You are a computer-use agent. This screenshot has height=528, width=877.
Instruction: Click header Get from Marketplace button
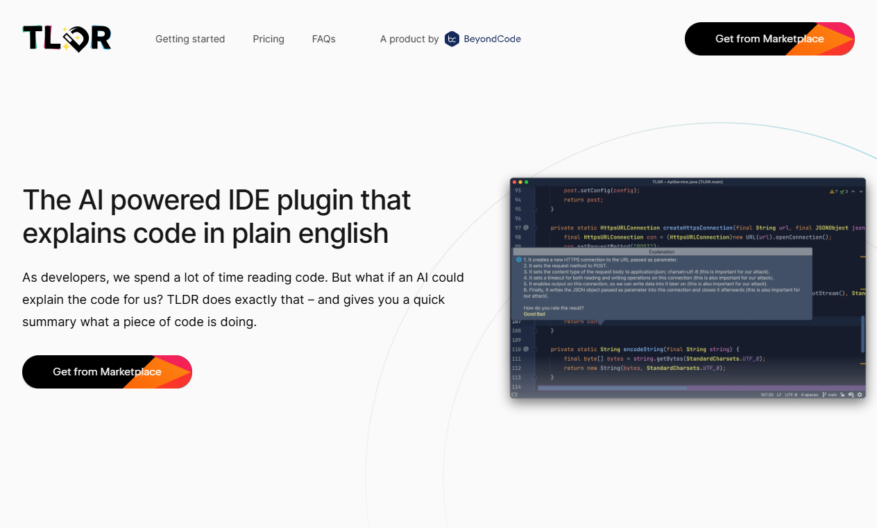click(x=770, y=39)
